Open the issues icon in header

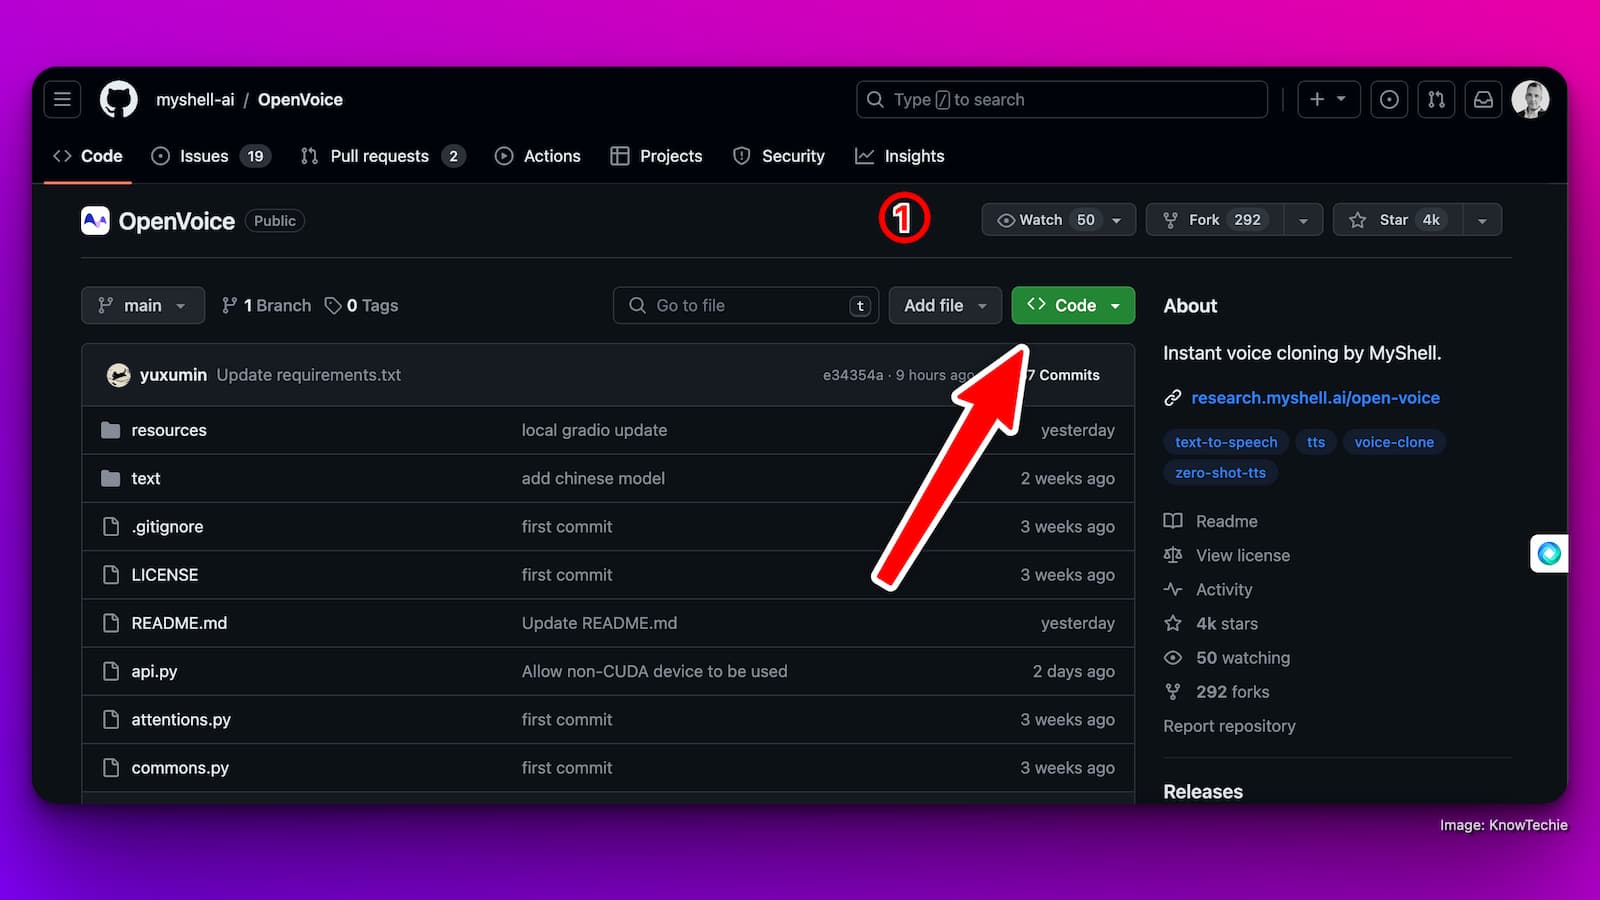pyautogui.click(x=1389, y=99)
